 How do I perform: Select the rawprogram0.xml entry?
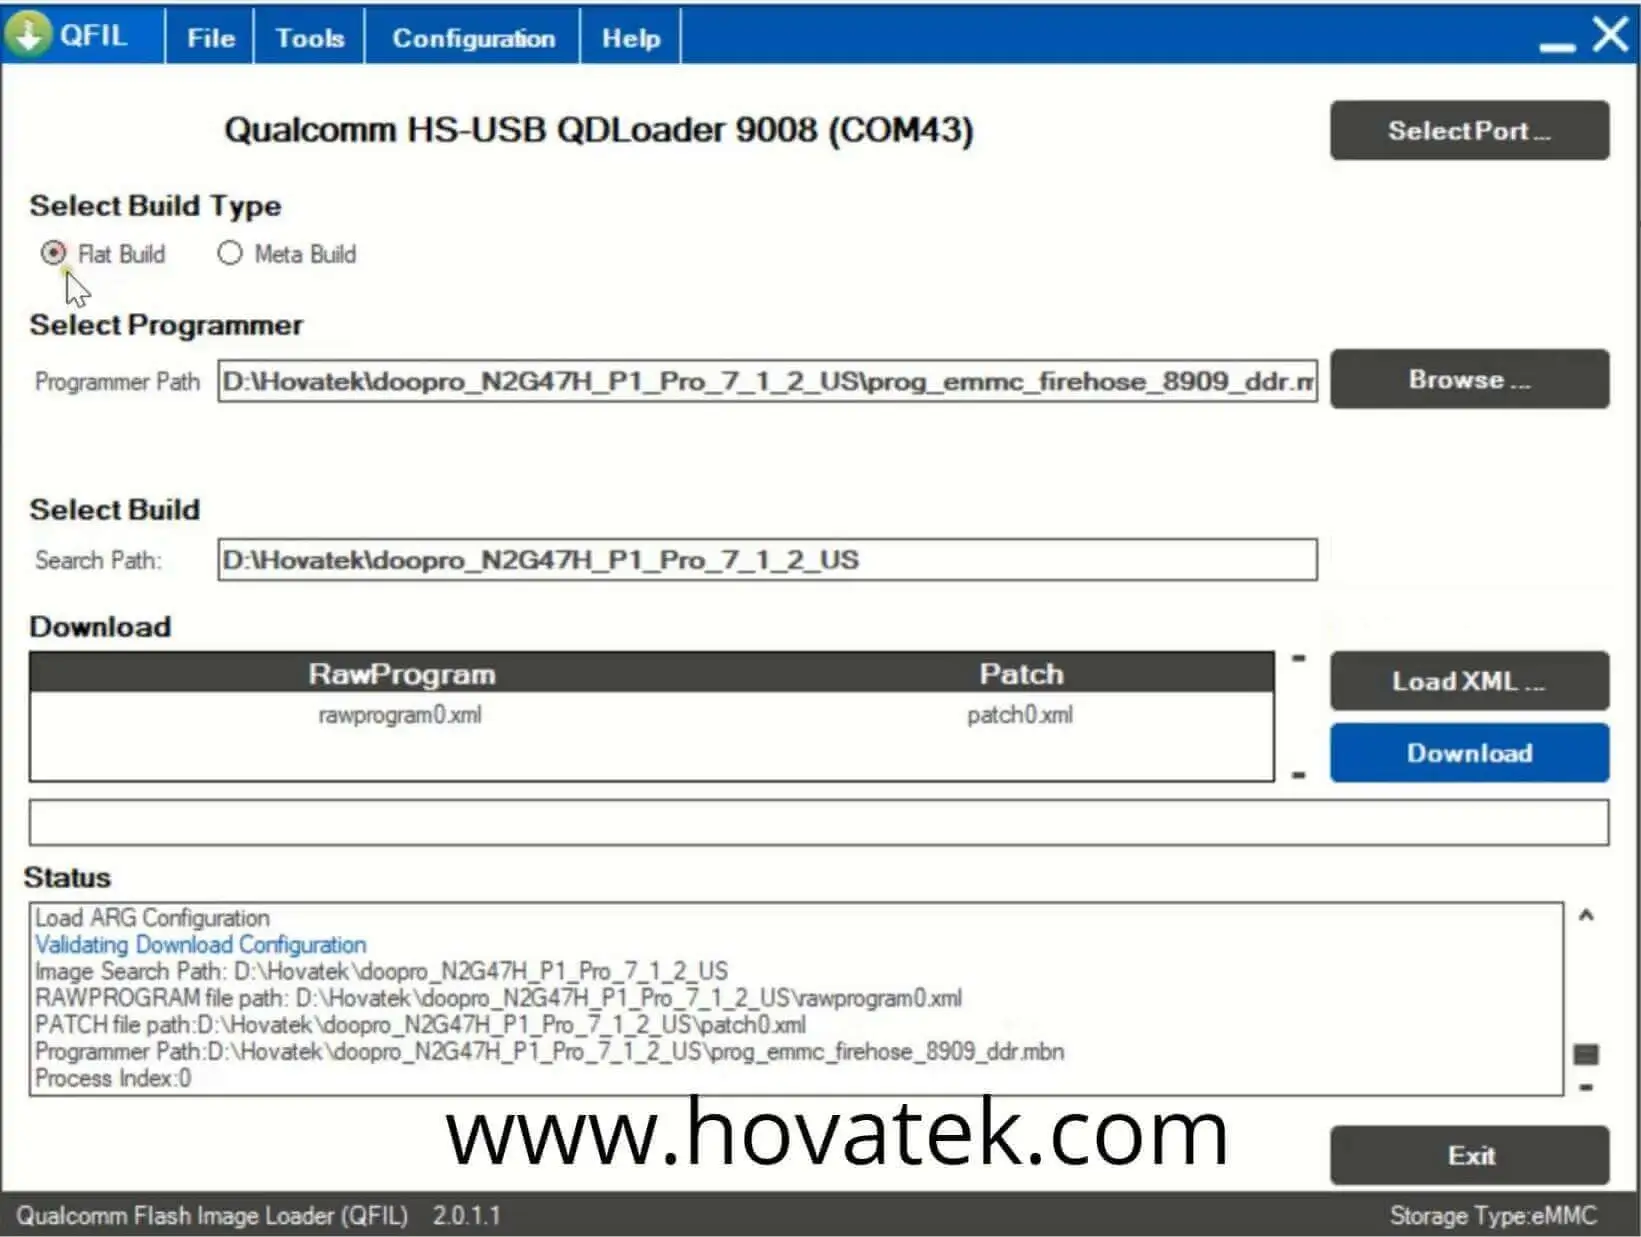coord(400,715)
